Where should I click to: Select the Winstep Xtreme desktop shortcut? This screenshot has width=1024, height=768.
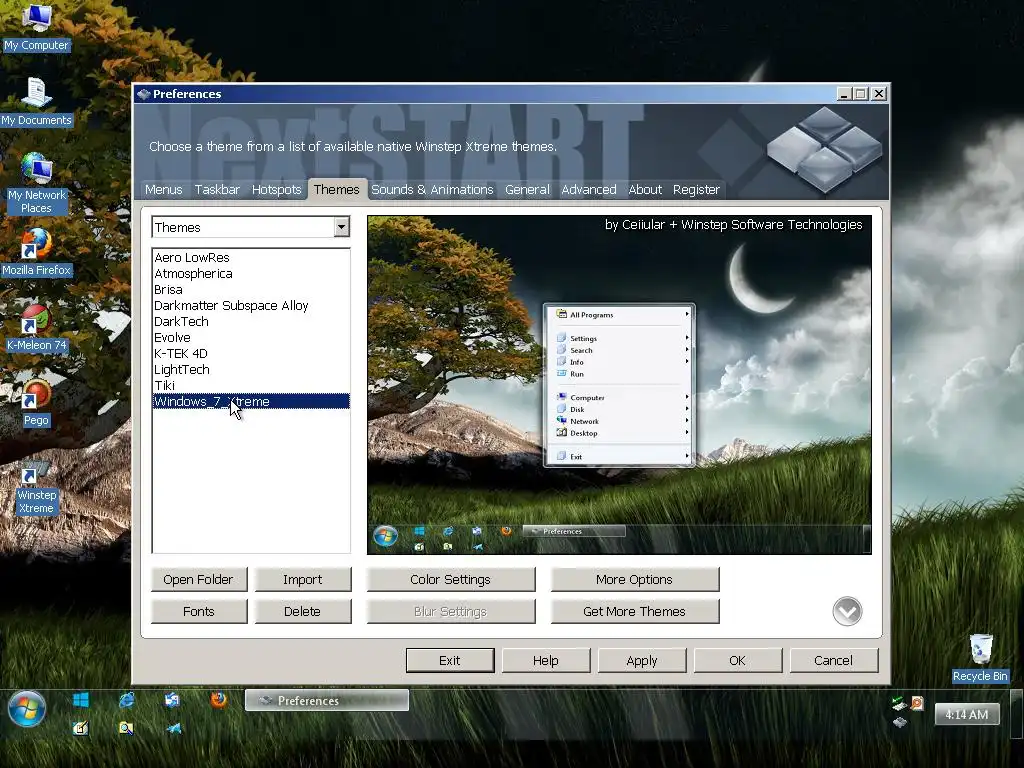pyautogui.click(x=36, y=487)
